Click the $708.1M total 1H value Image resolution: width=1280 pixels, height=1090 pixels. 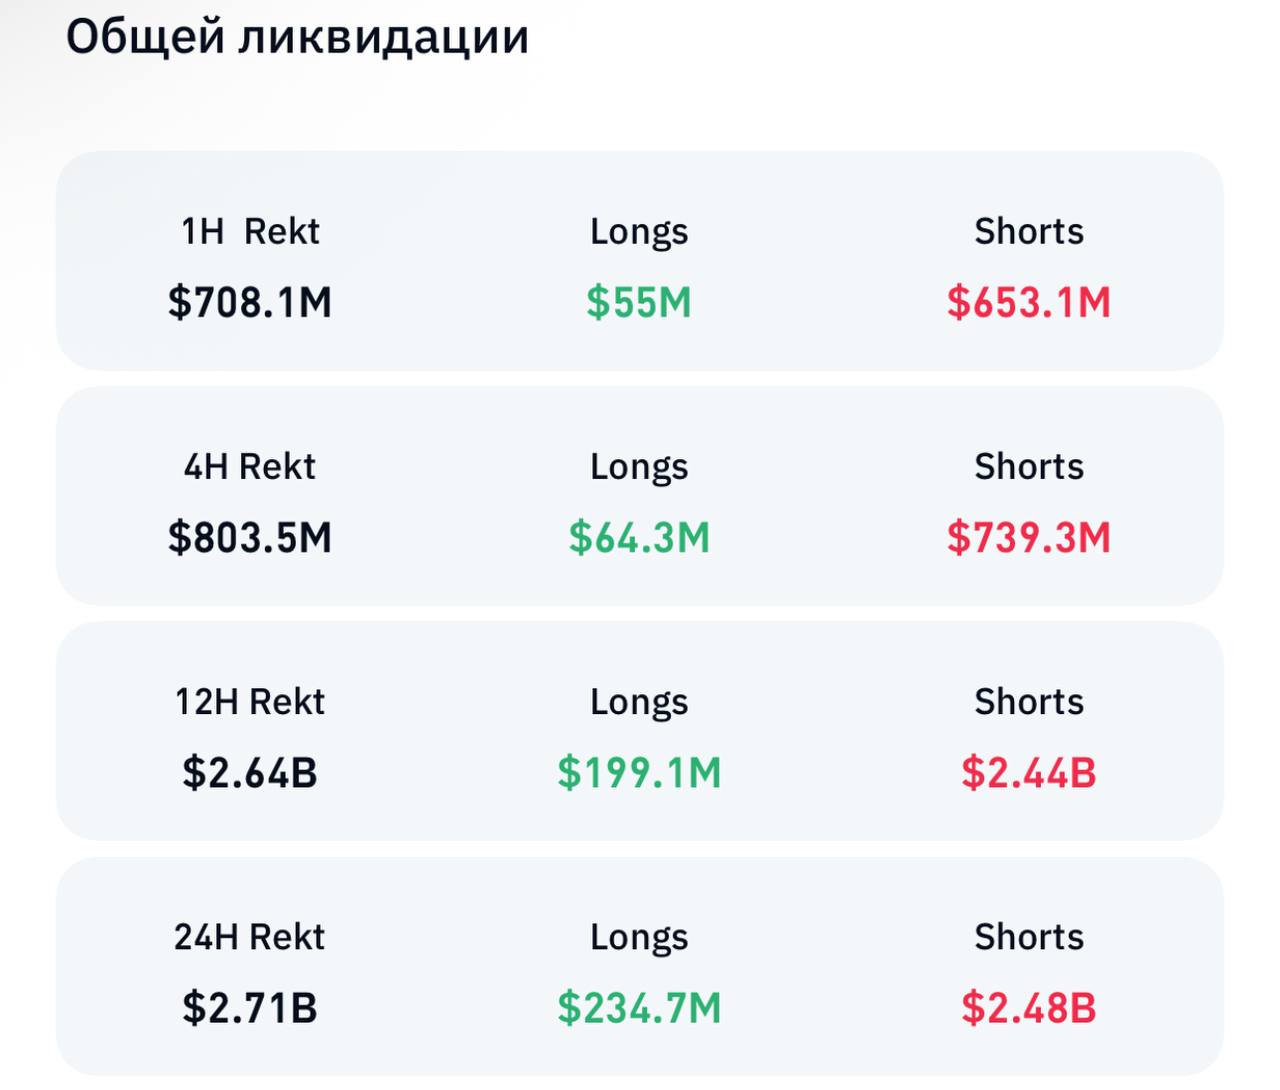pos(250,302)
